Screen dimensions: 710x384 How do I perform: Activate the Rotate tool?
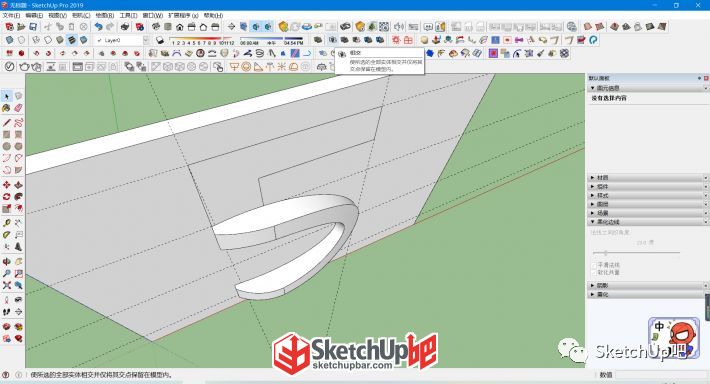[6, 197]
